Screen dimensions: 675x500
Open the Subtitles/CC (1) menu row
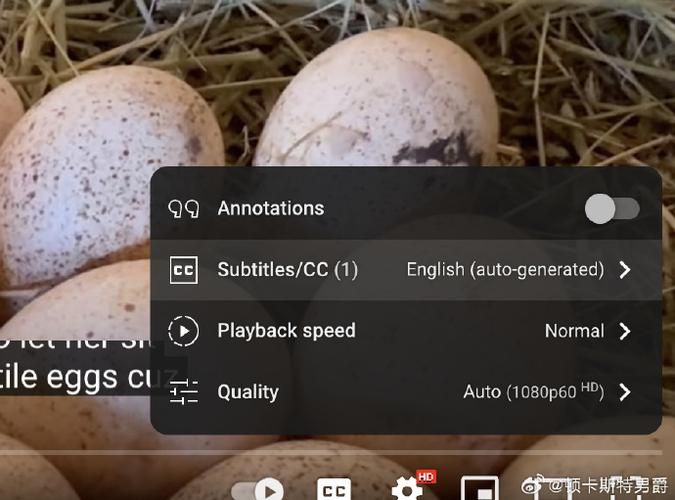[x=406, y=270]
